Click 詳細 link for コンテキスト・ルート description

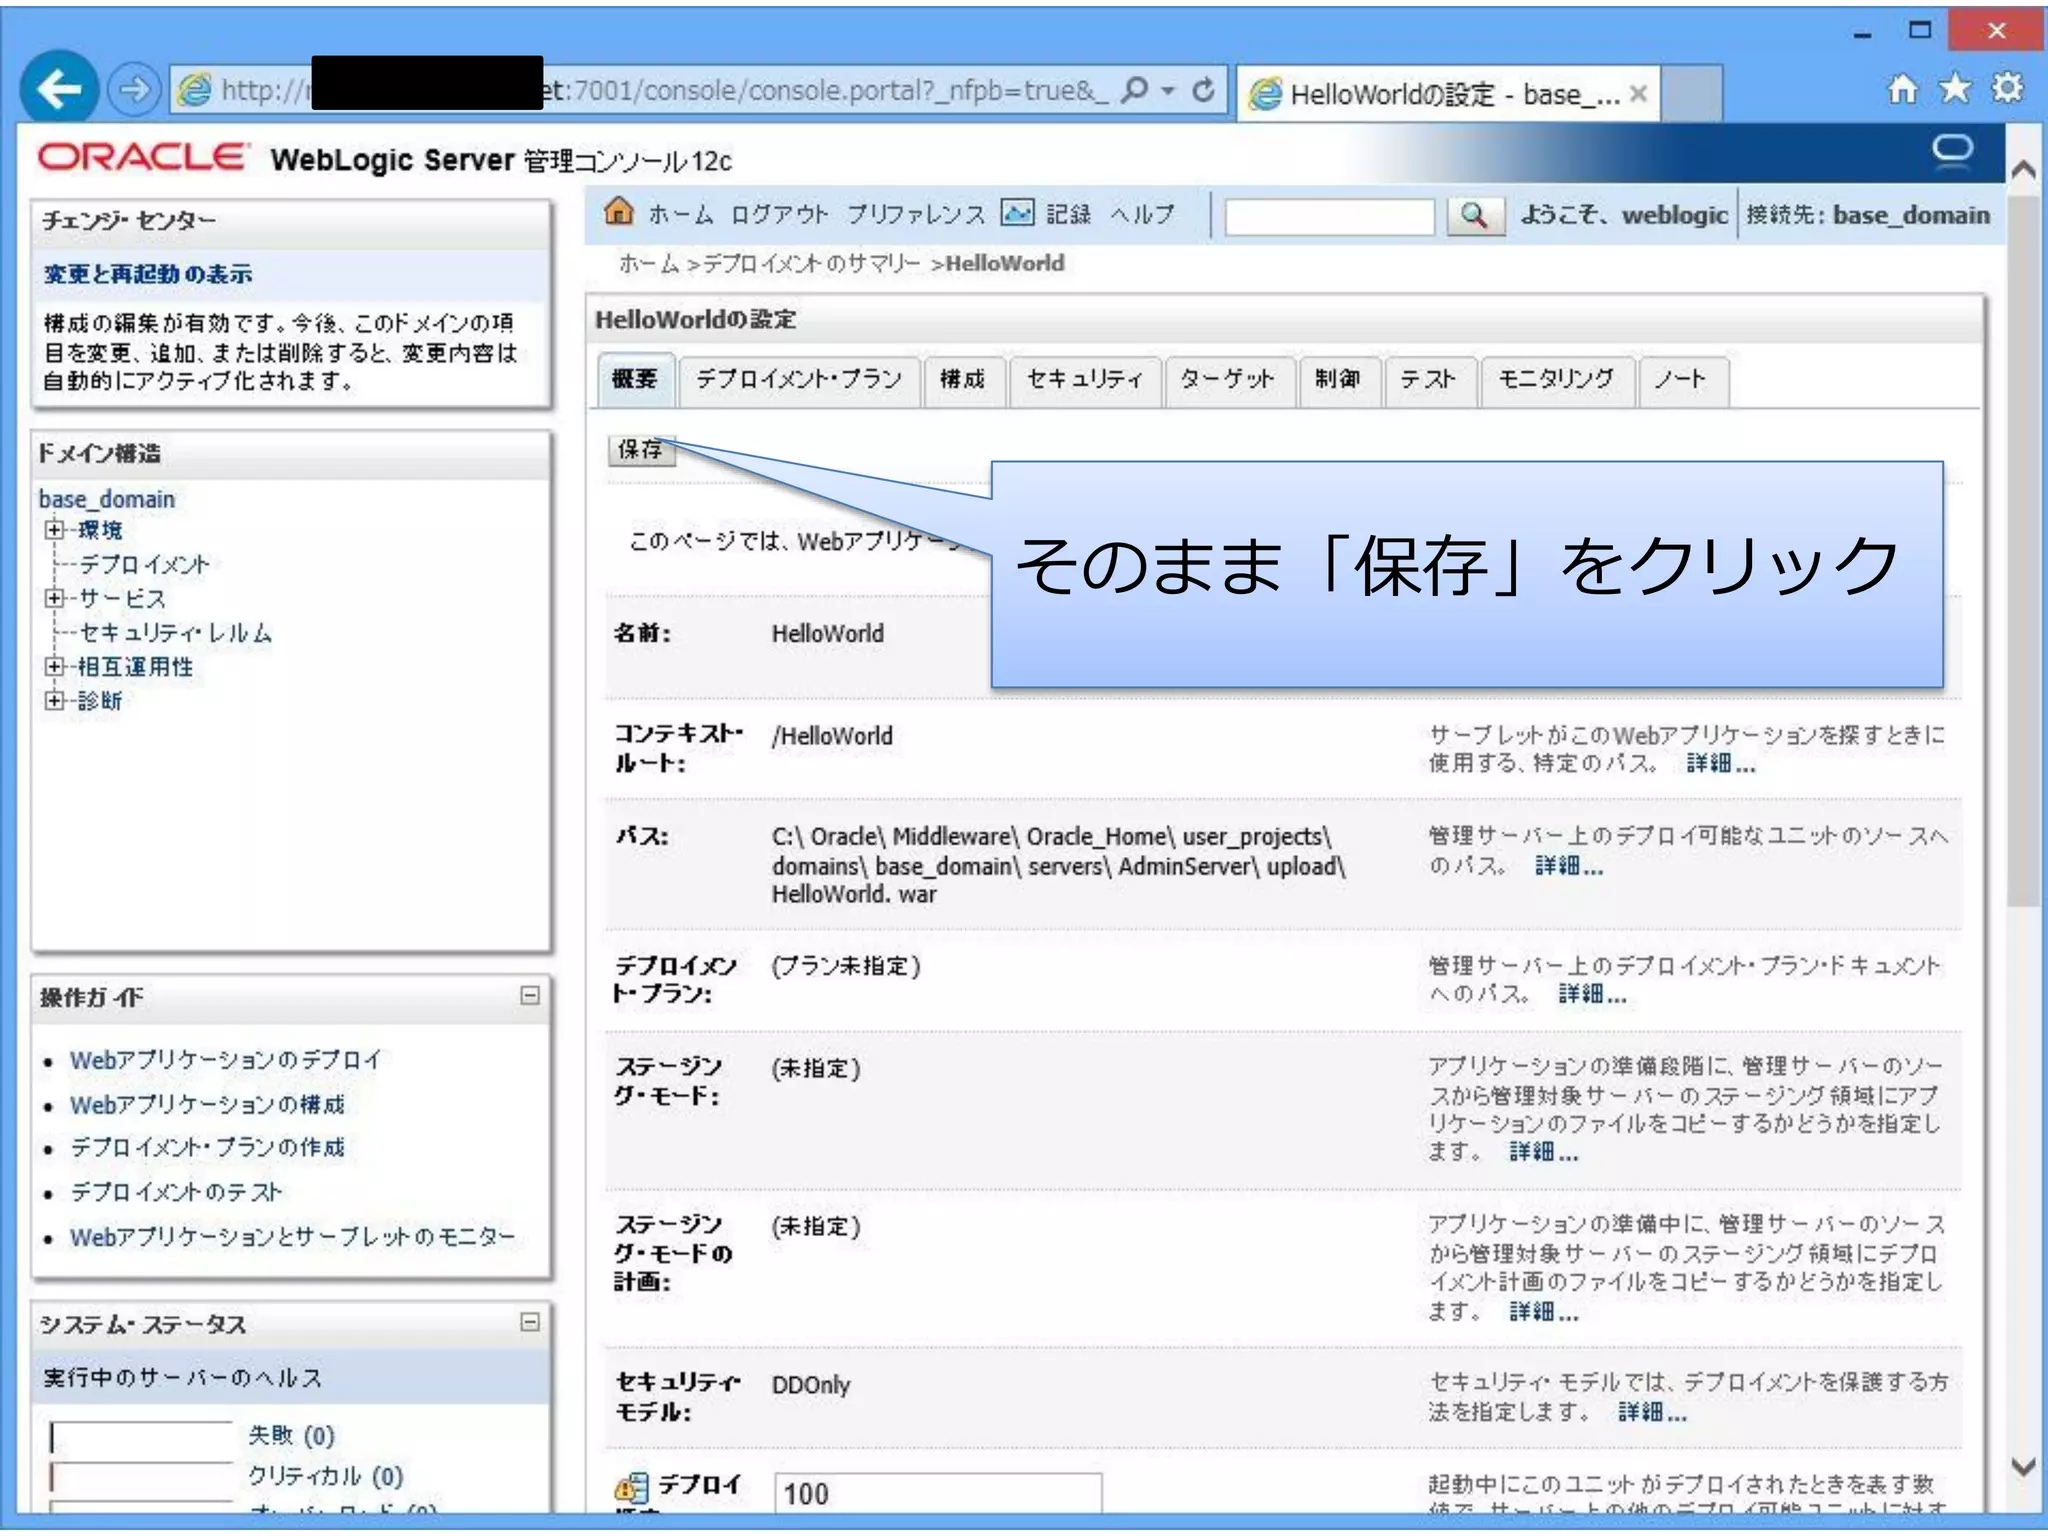click(1721, 764)
